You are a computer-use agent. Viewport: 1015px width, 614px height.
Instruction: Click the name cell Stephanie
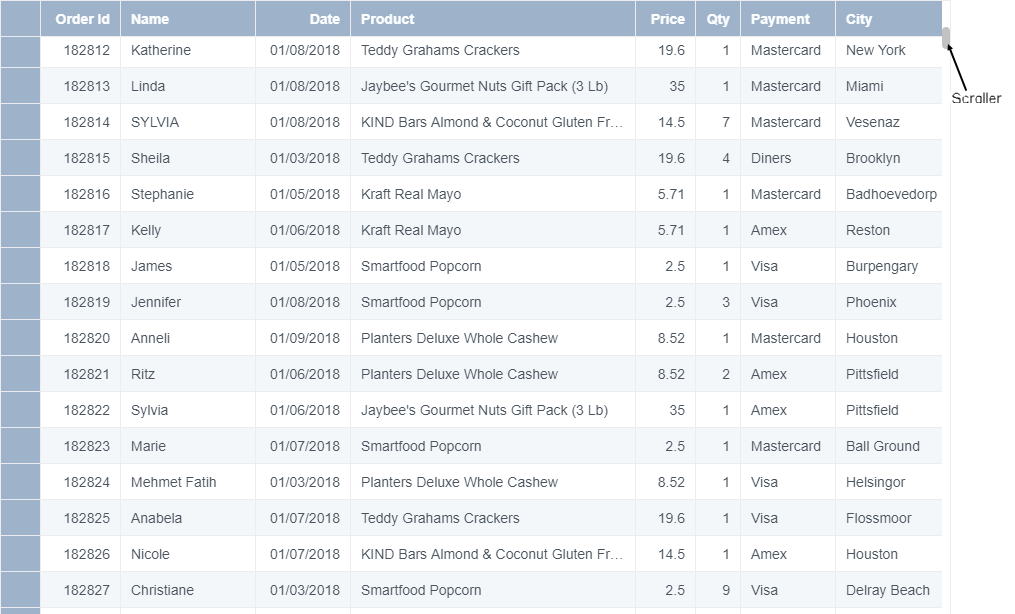click(188, 194)
